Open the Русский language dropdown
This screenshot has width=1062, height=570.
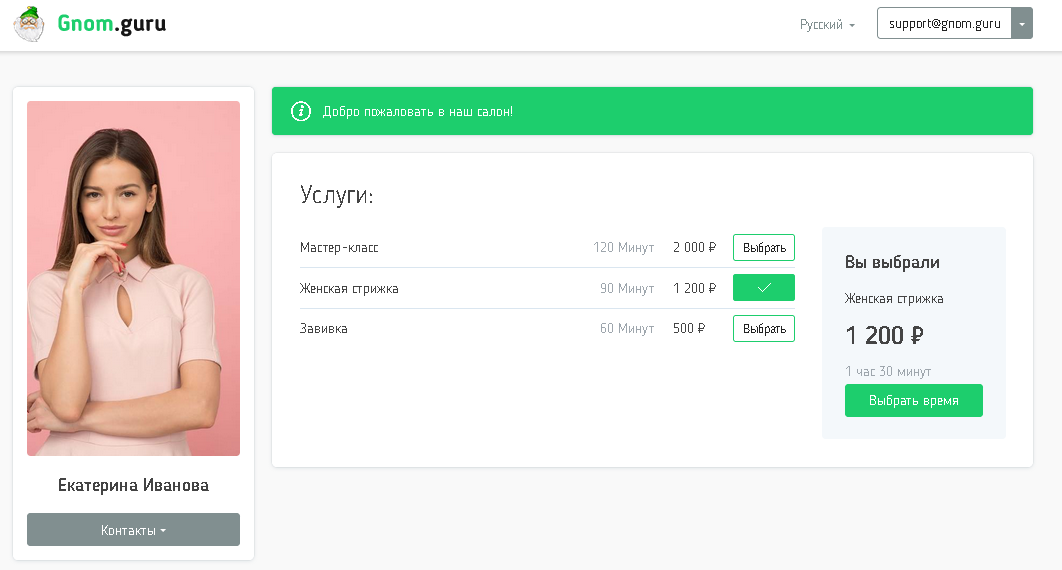(x=827, y=24)
